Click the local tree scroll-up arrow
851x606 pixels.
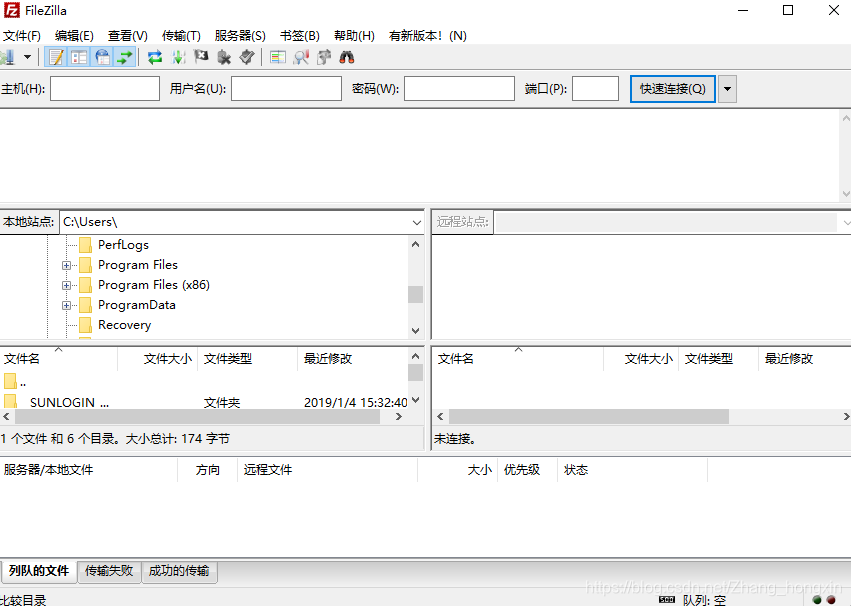[x=416, y=244]
